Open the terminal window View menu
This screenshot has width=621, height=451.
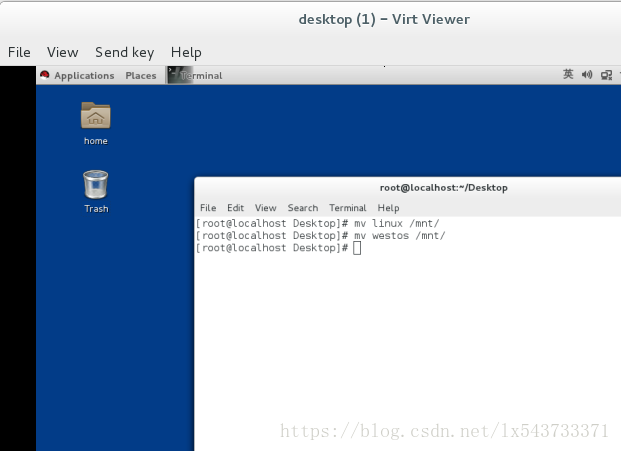click(265, 208)
